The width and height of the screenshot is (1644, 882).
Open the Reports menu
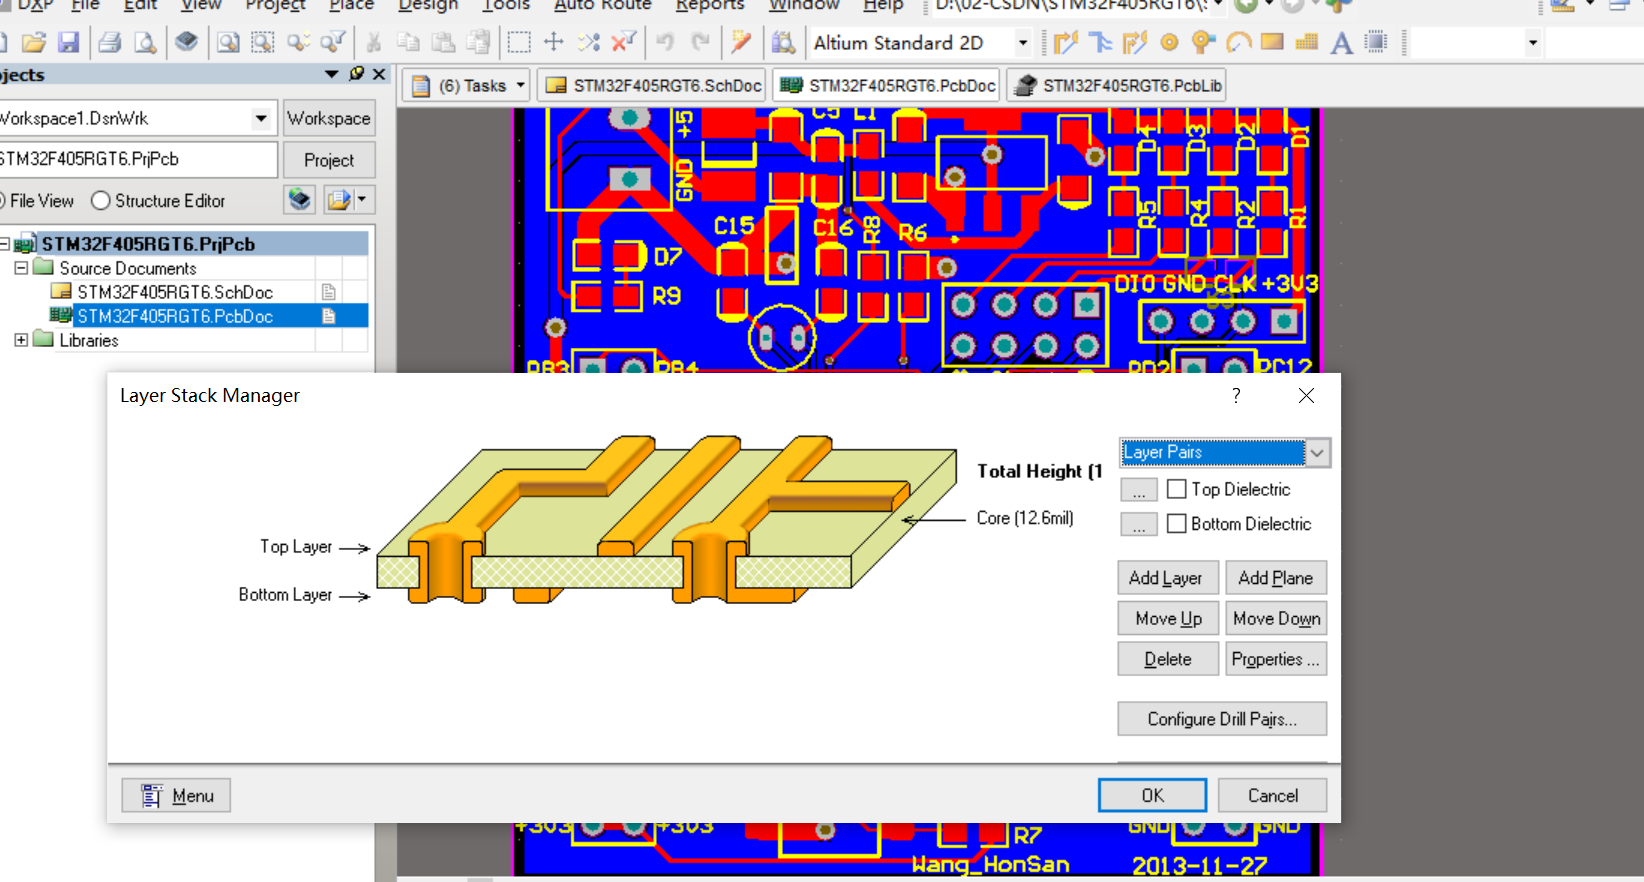coord(710,5)
